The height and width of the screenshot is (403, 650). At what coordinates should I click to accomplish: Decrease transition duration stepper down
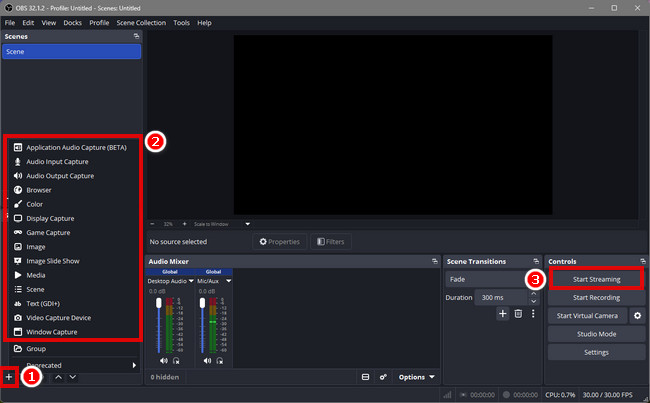(x=534, y=301)
